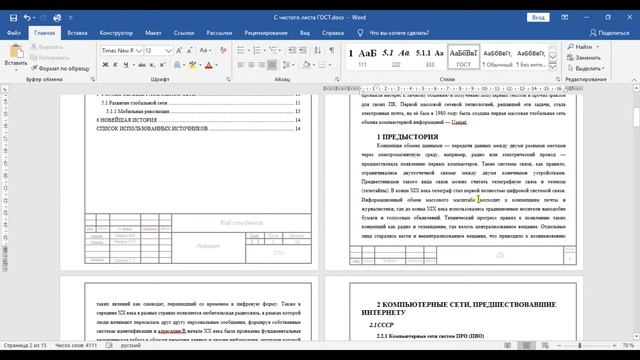The width and height of the screenshot is (640, 360).
Task: Apply the 111 heading style
Action: point(362,57)
